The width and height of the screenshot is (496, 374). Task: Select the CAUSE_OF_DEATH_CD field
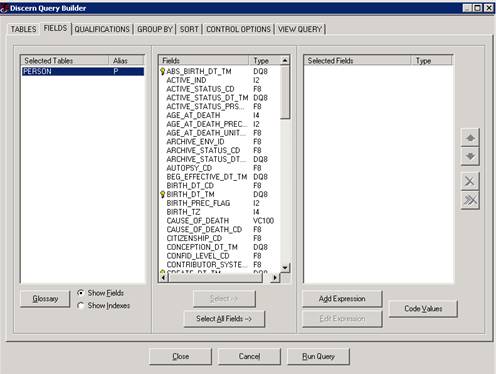pyautogui.click(x=204, y=229)
